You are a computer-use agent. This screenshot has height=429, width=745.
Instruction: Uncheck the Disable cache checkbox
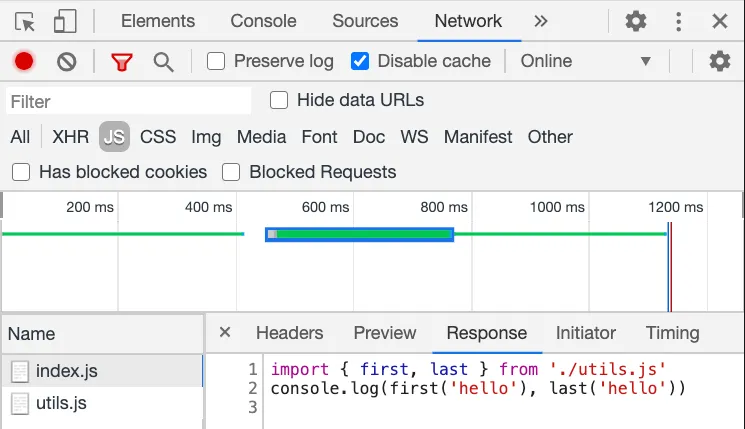coord(360,62)
